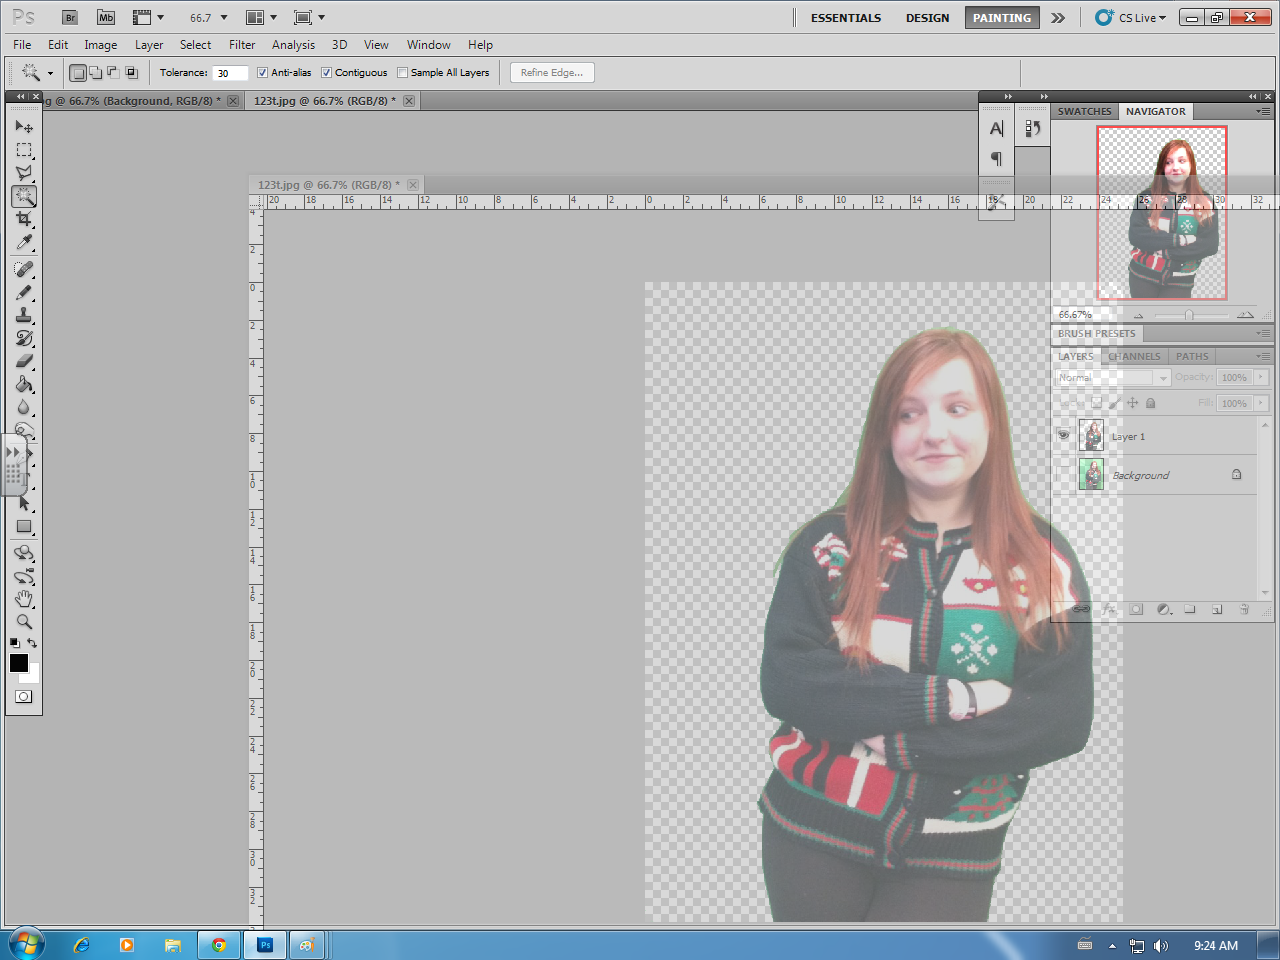Select the Zoom tool
The image size is (1280, 960).
(24, 622)
